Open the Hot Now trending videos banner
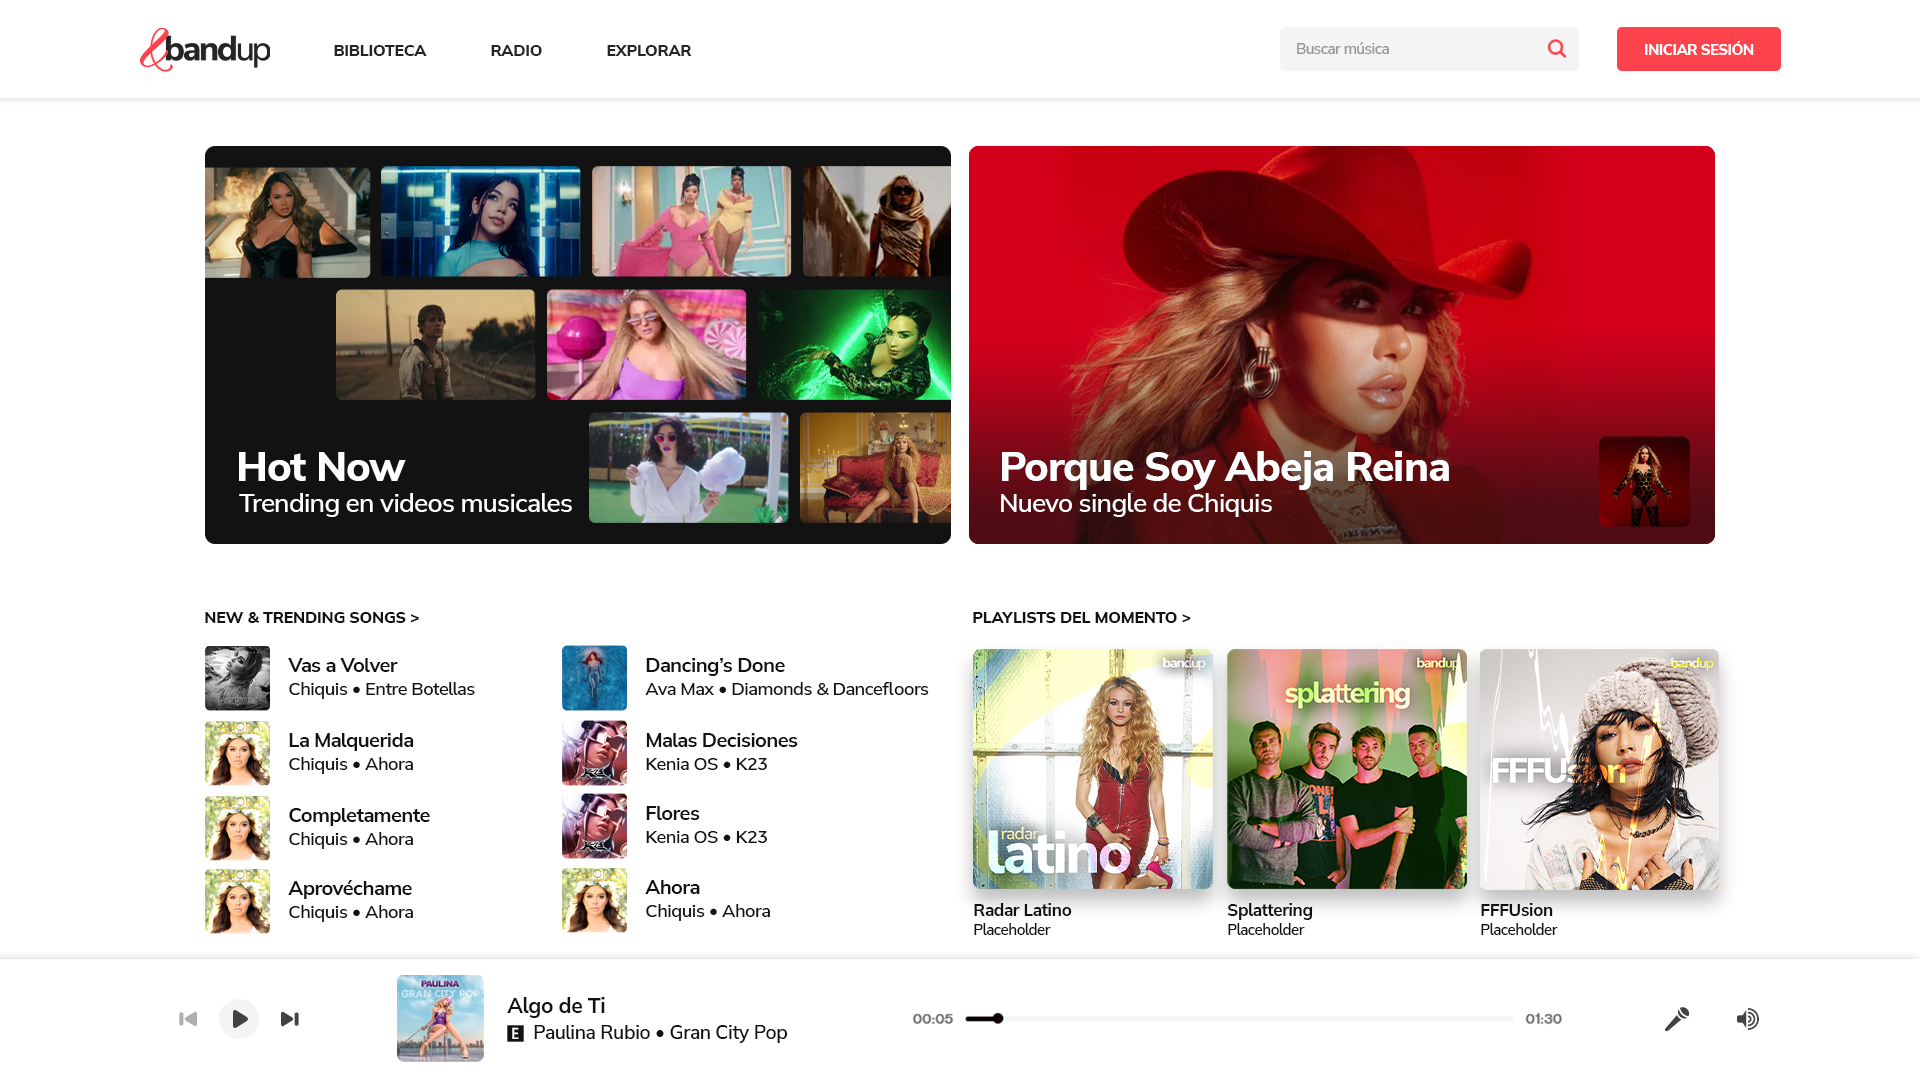The image size is (1920, 1080). click(578, 345)
